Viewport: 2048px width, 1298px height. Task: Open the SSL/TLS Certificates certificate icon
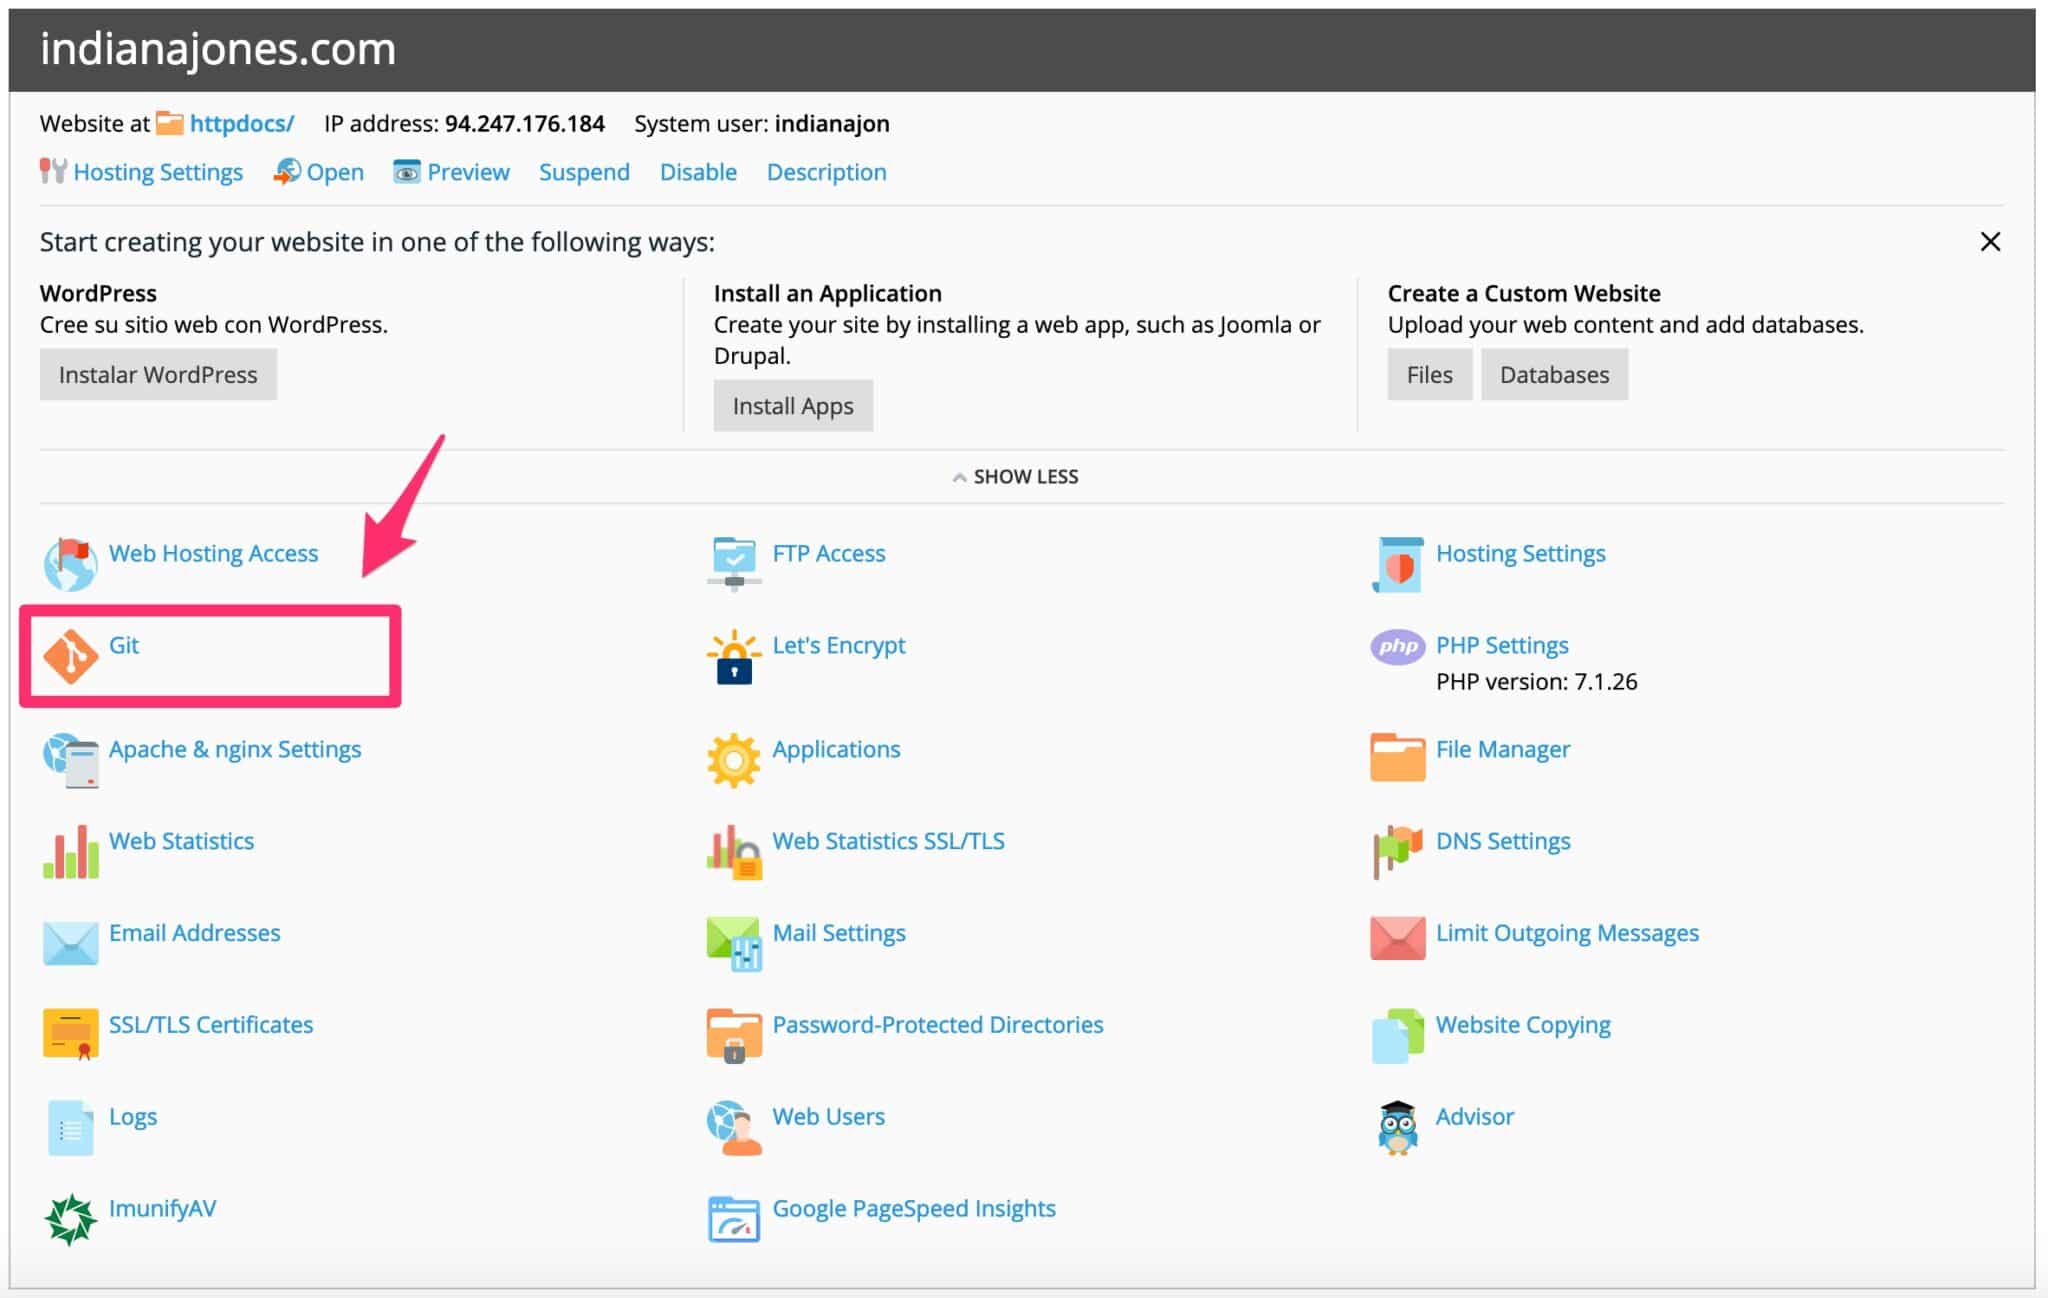(70, 1035)
